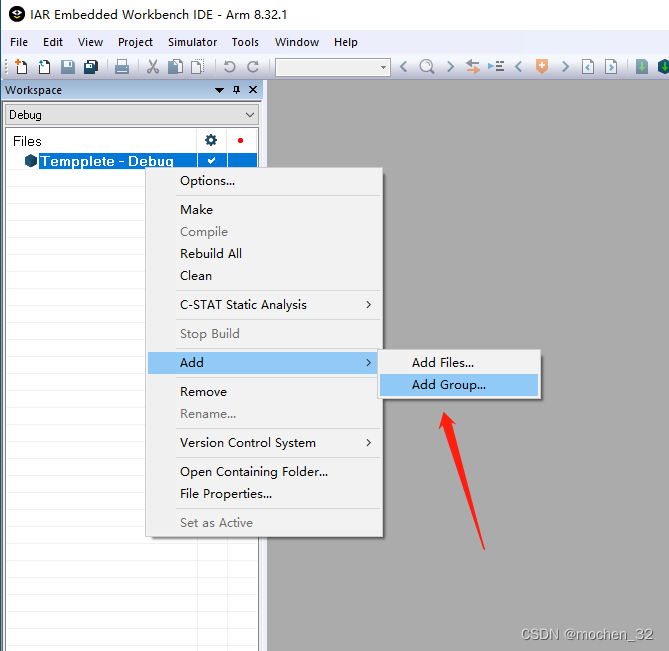
Task: Click the Paste toolbar icon
Action: click(x=198, y=67)
